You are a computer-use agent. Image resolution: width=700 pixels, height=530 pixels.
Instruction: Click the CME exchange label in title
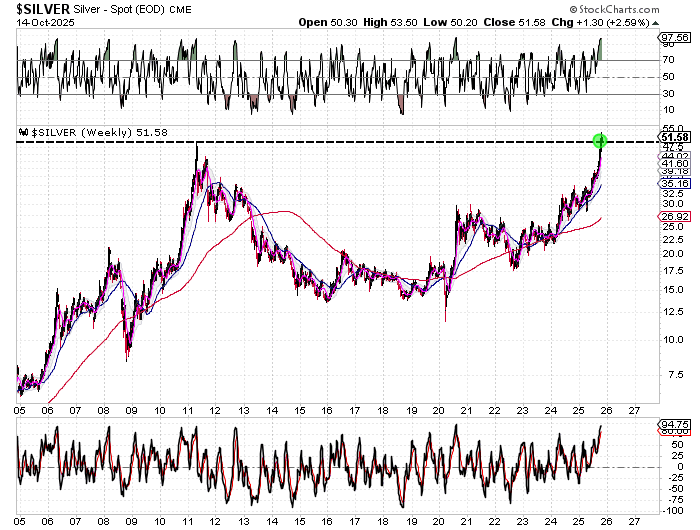pyautogui.click(x=152, y=9)
